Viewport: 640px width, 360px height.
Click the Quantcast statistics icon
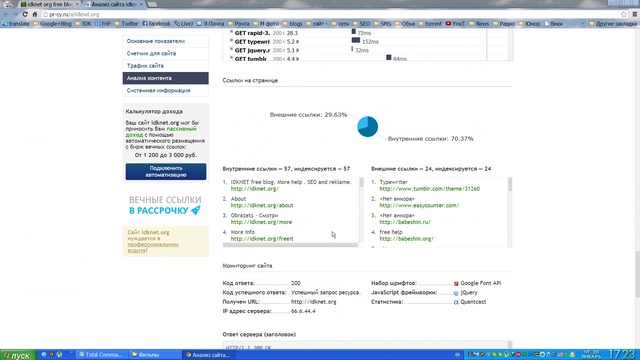click(x=456, y=302)
